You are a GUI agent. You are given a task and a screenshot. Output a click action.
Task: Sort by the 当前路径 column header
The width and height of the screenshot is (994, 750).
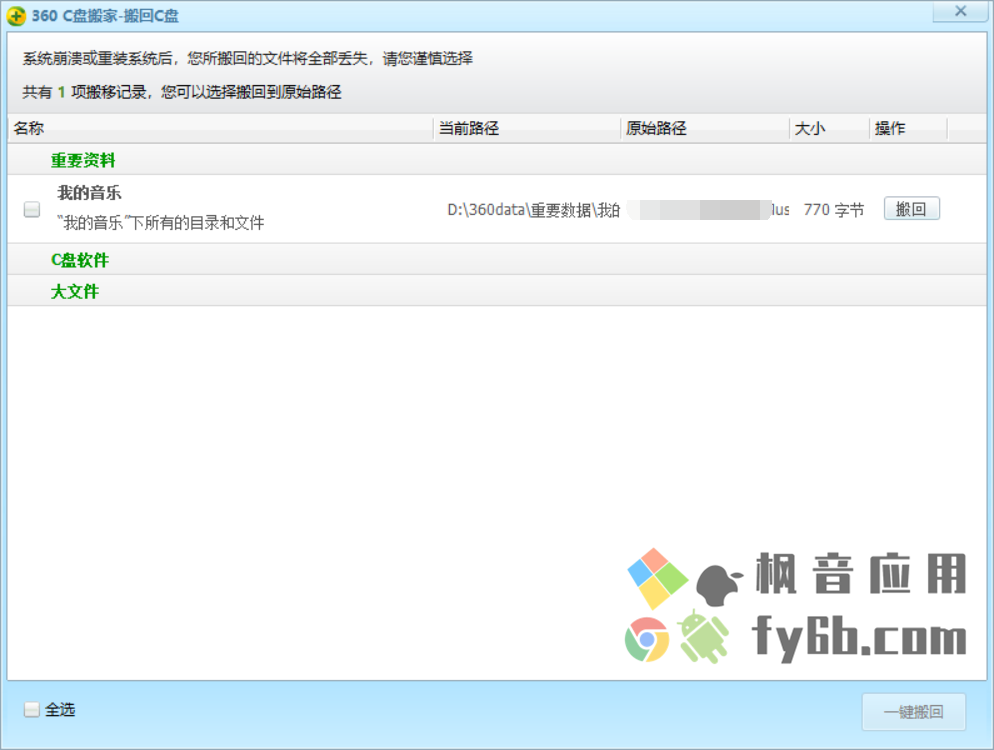(527, 128)
